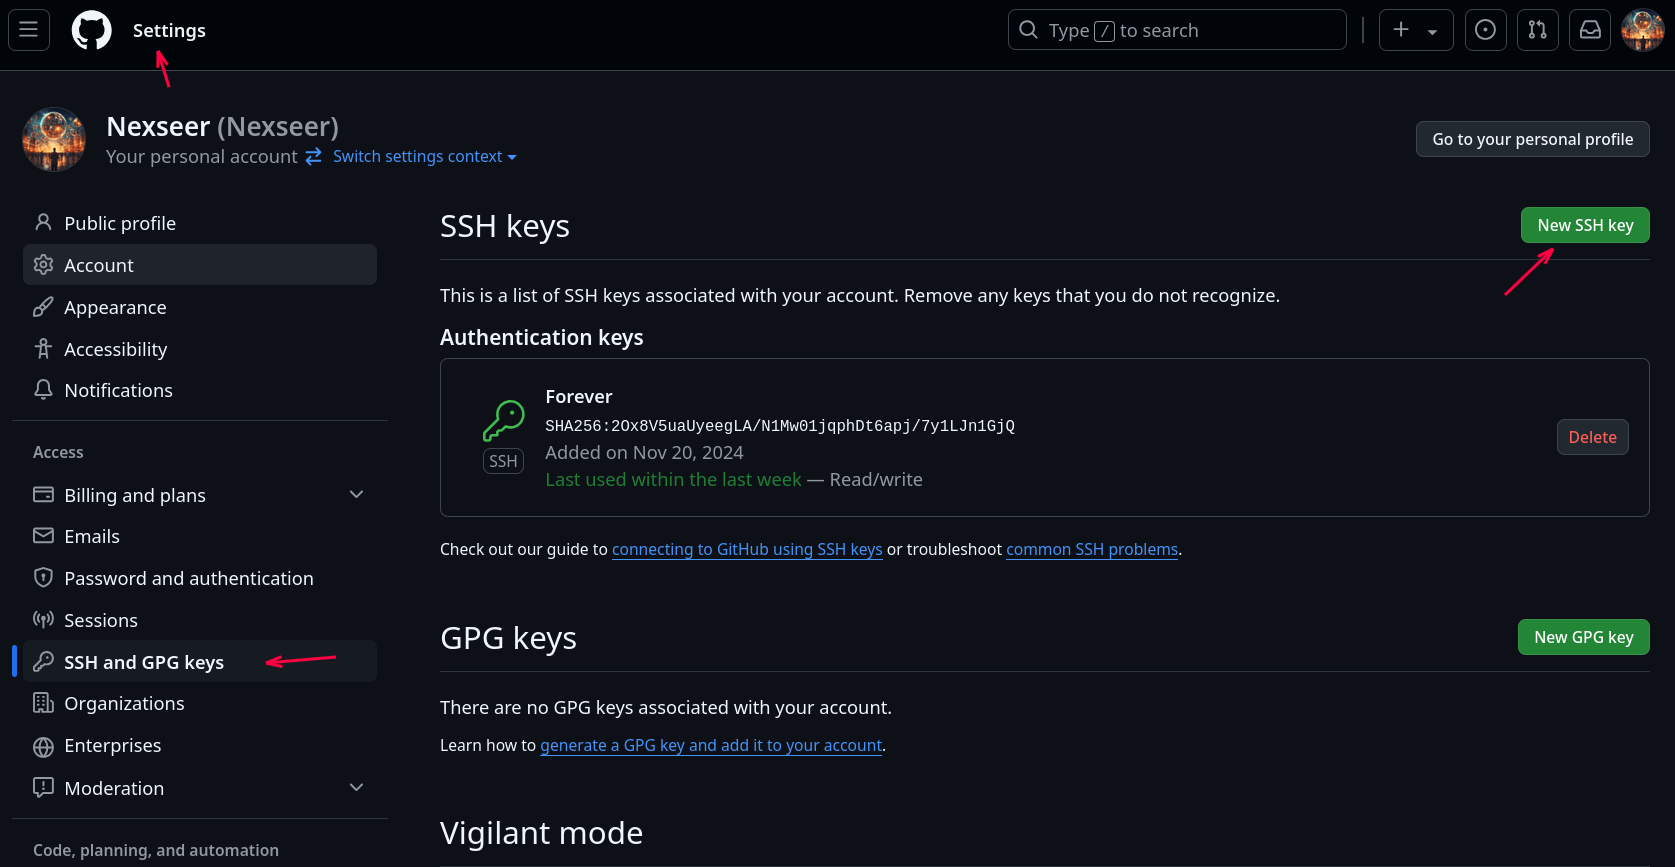Open connecting to GitHub using SSH keys link
Image resolution: width=1675 pixels, height=867 pixels.
click(x=747, y=549)
